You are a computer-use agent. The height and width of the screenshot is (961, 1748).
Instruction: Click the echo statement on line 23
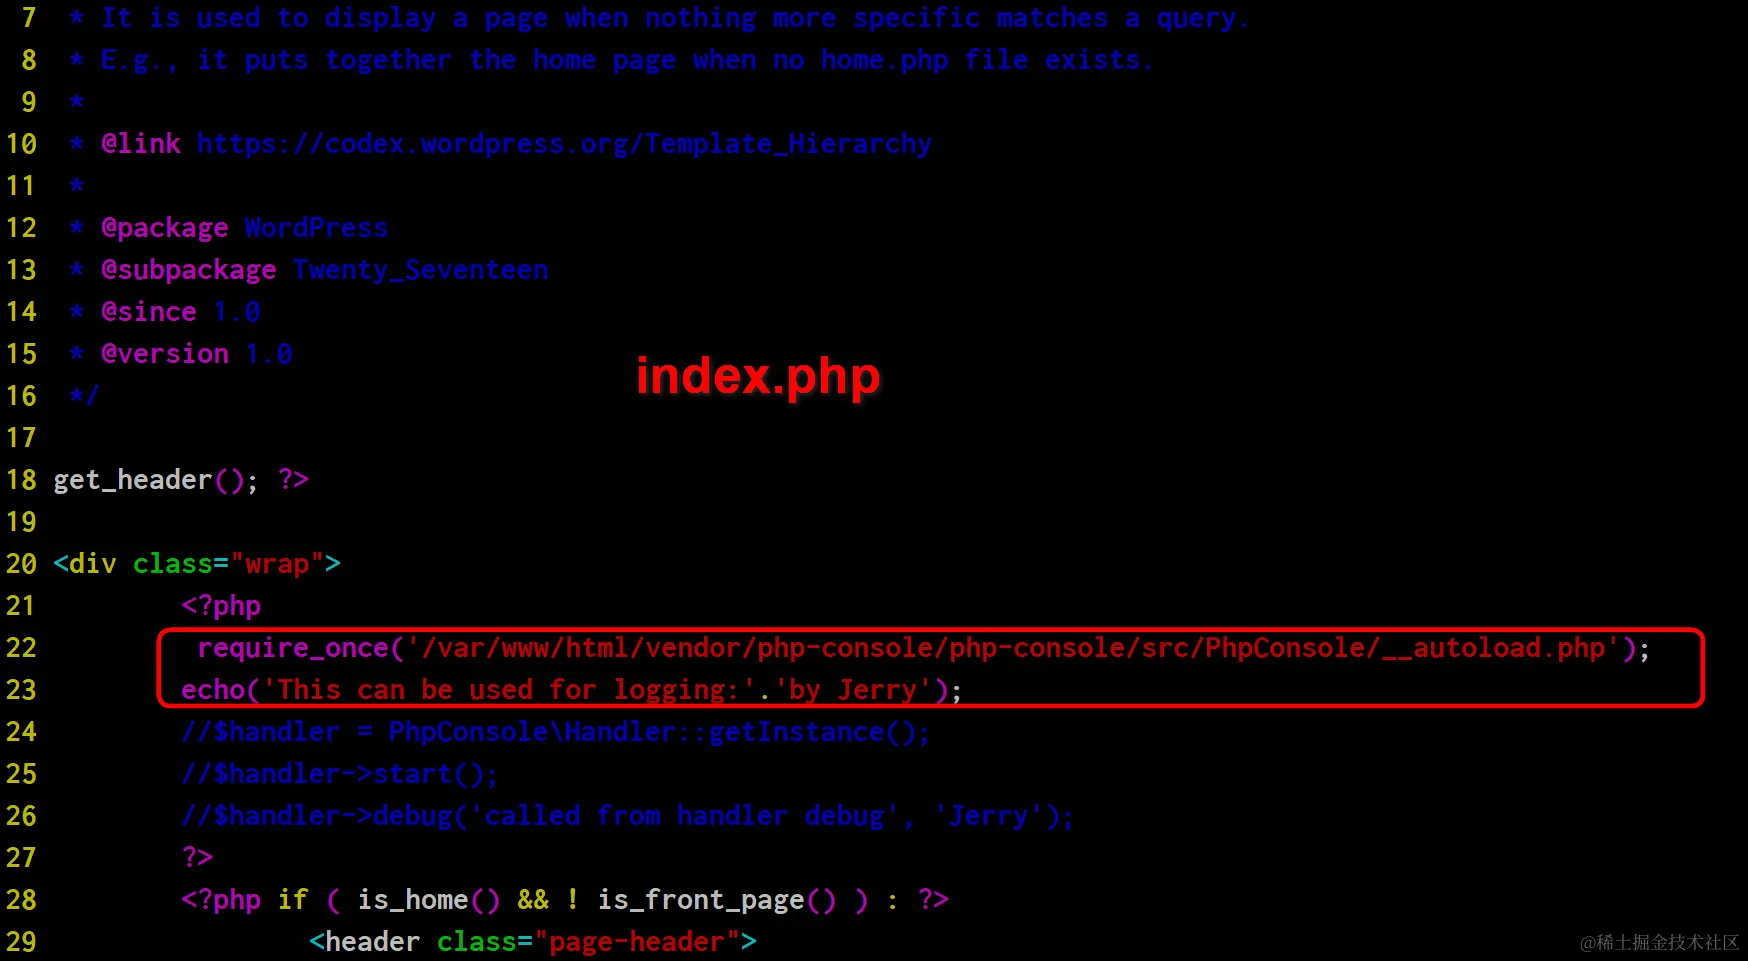tap(571, 690)
